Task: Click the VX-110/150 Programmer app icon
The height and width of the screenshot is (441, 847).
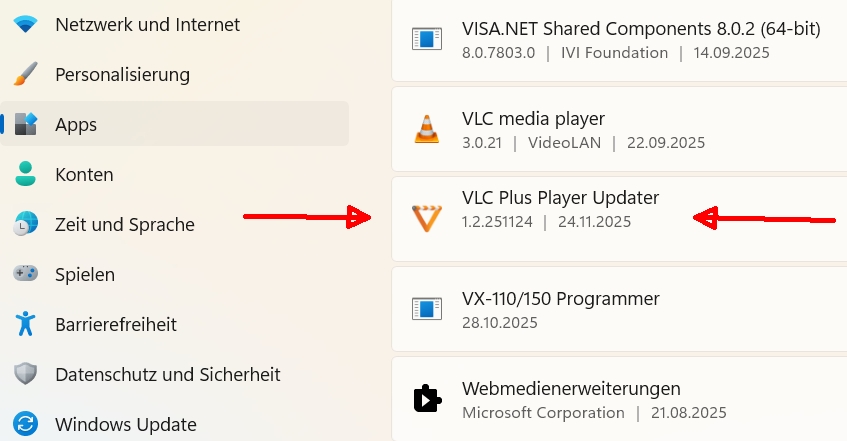Action: pyautogui.click(x=427, y=309)
